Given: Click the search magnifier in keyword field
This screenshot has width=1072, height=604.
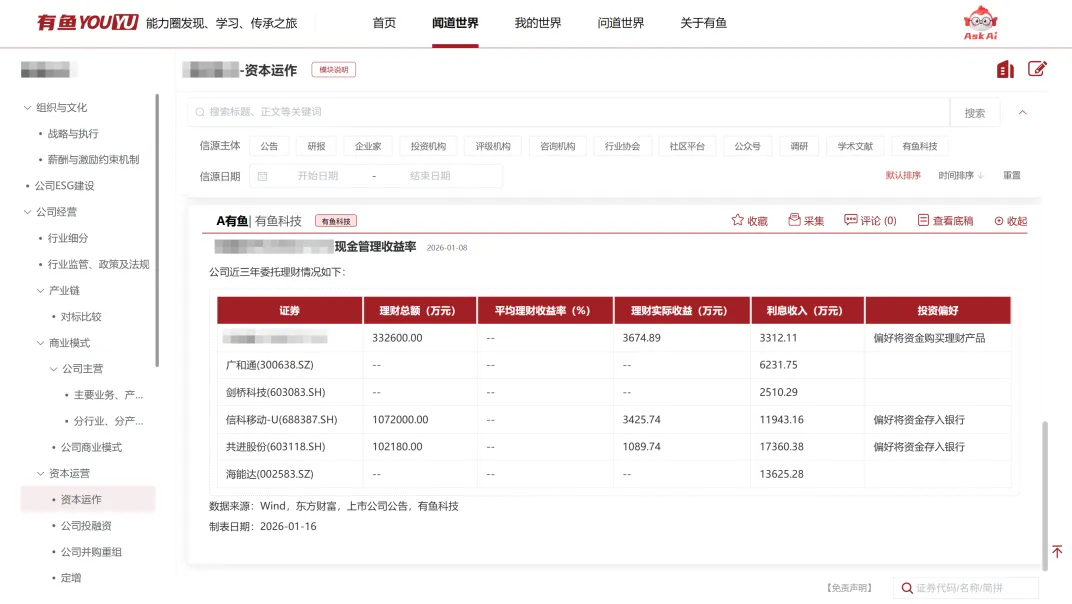Looking at the screenshot, I should (200, 112).
